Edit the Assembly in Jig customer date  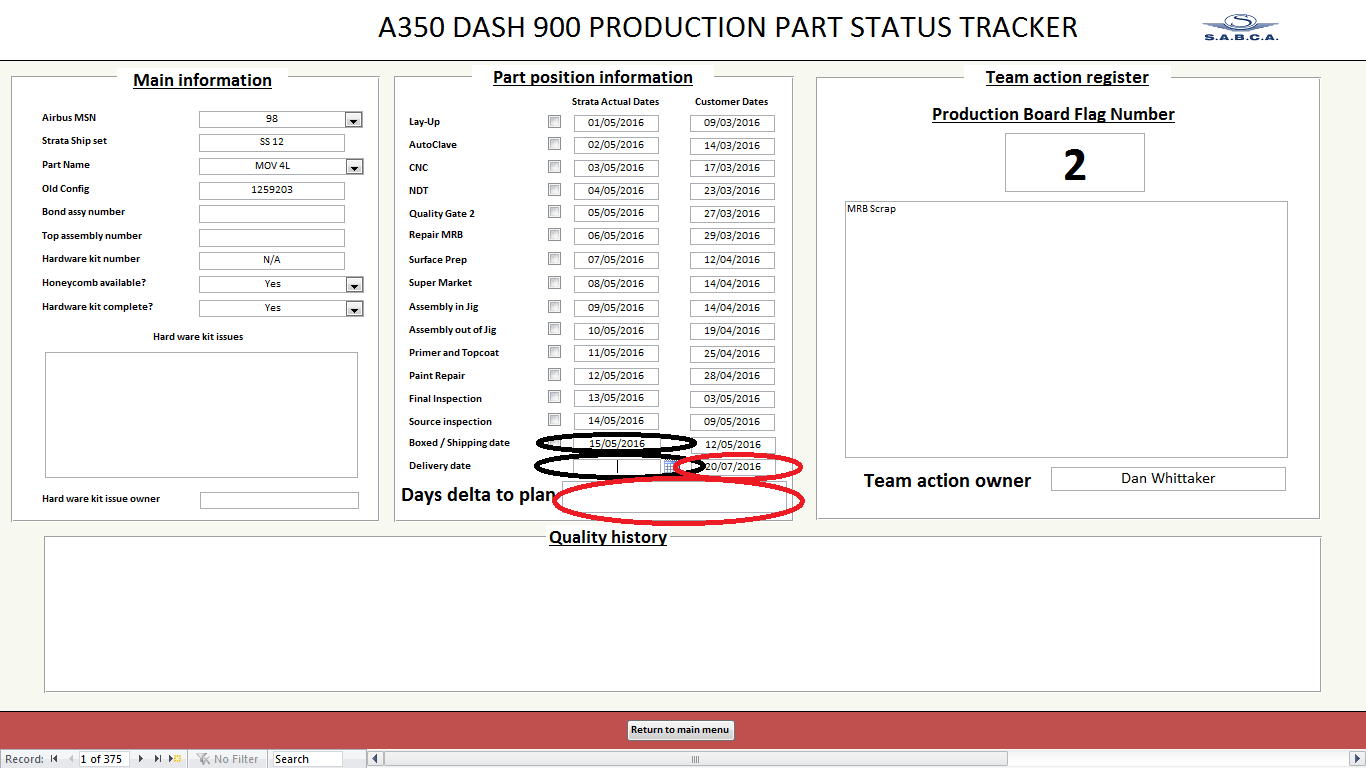point(732,308)
